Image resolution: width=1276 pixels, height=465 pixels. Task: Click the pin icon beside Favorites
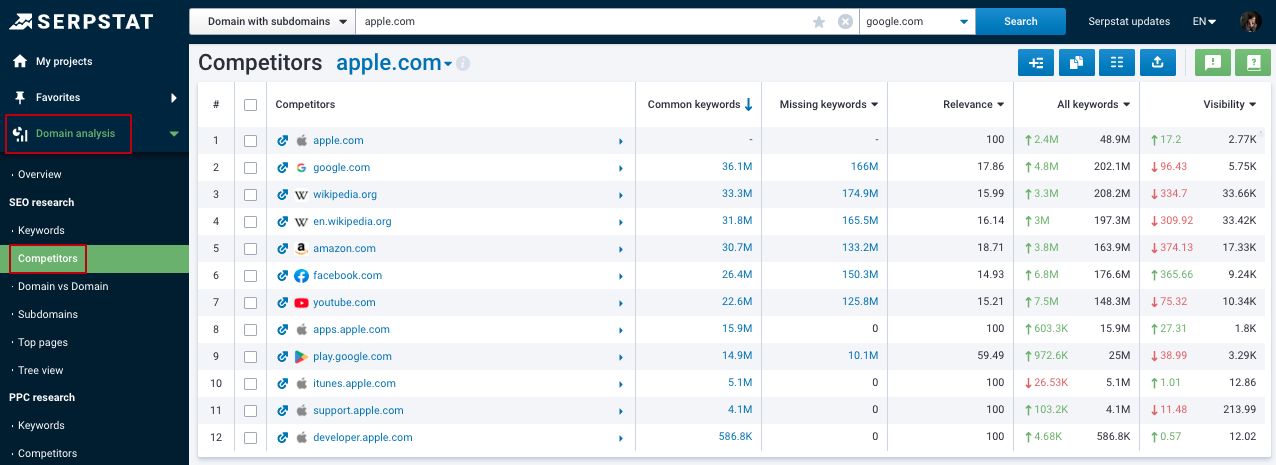coord(20,97)
